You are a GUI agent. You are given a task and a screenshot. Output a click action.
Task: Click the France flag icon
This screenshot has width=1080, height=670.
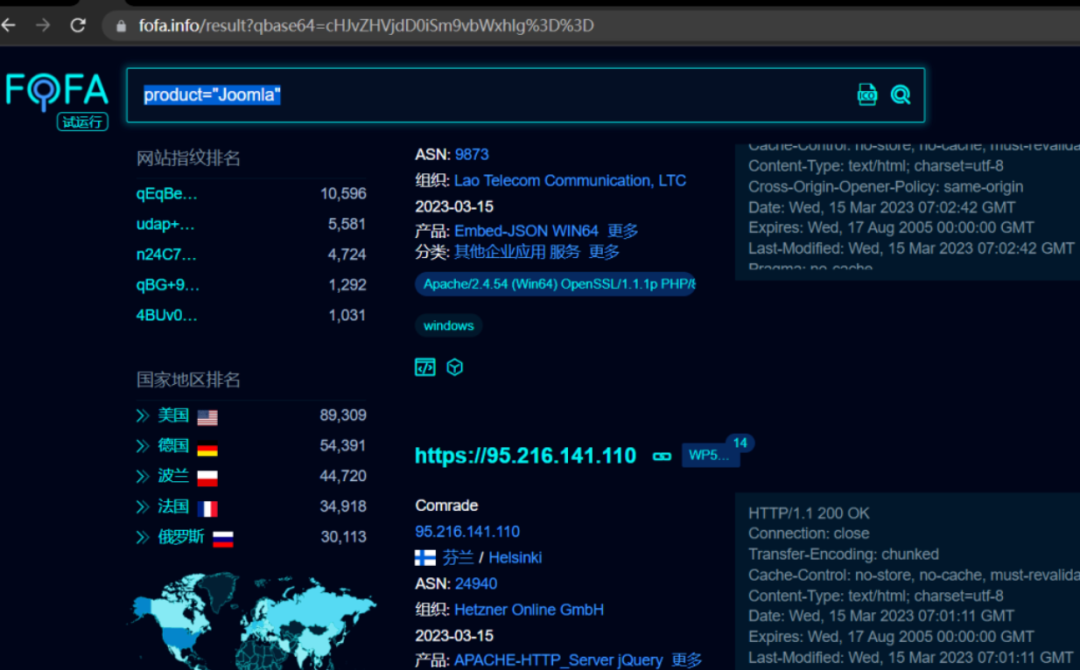207,508
